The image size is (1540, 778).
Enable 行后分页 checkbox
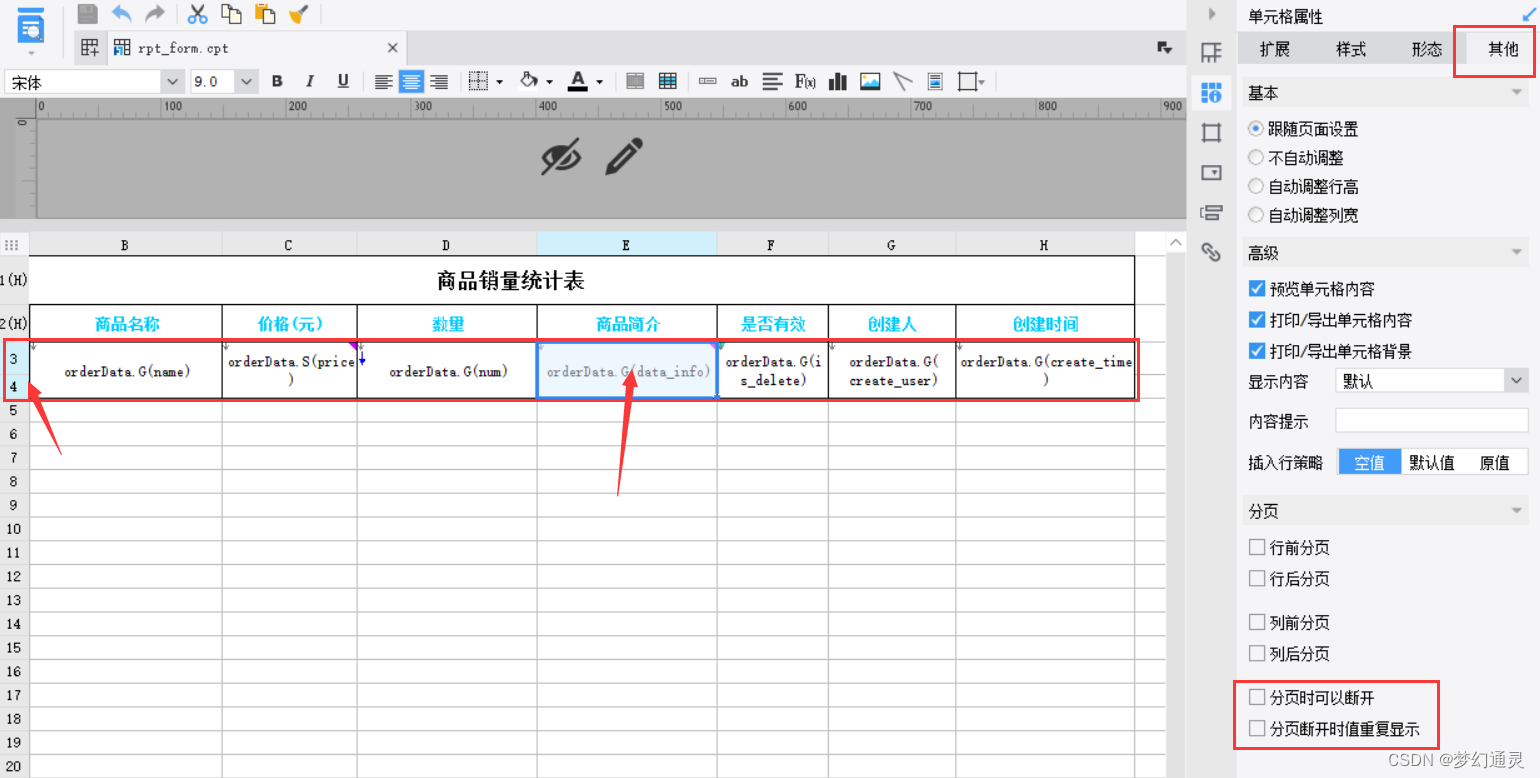tap(1257, 578)
